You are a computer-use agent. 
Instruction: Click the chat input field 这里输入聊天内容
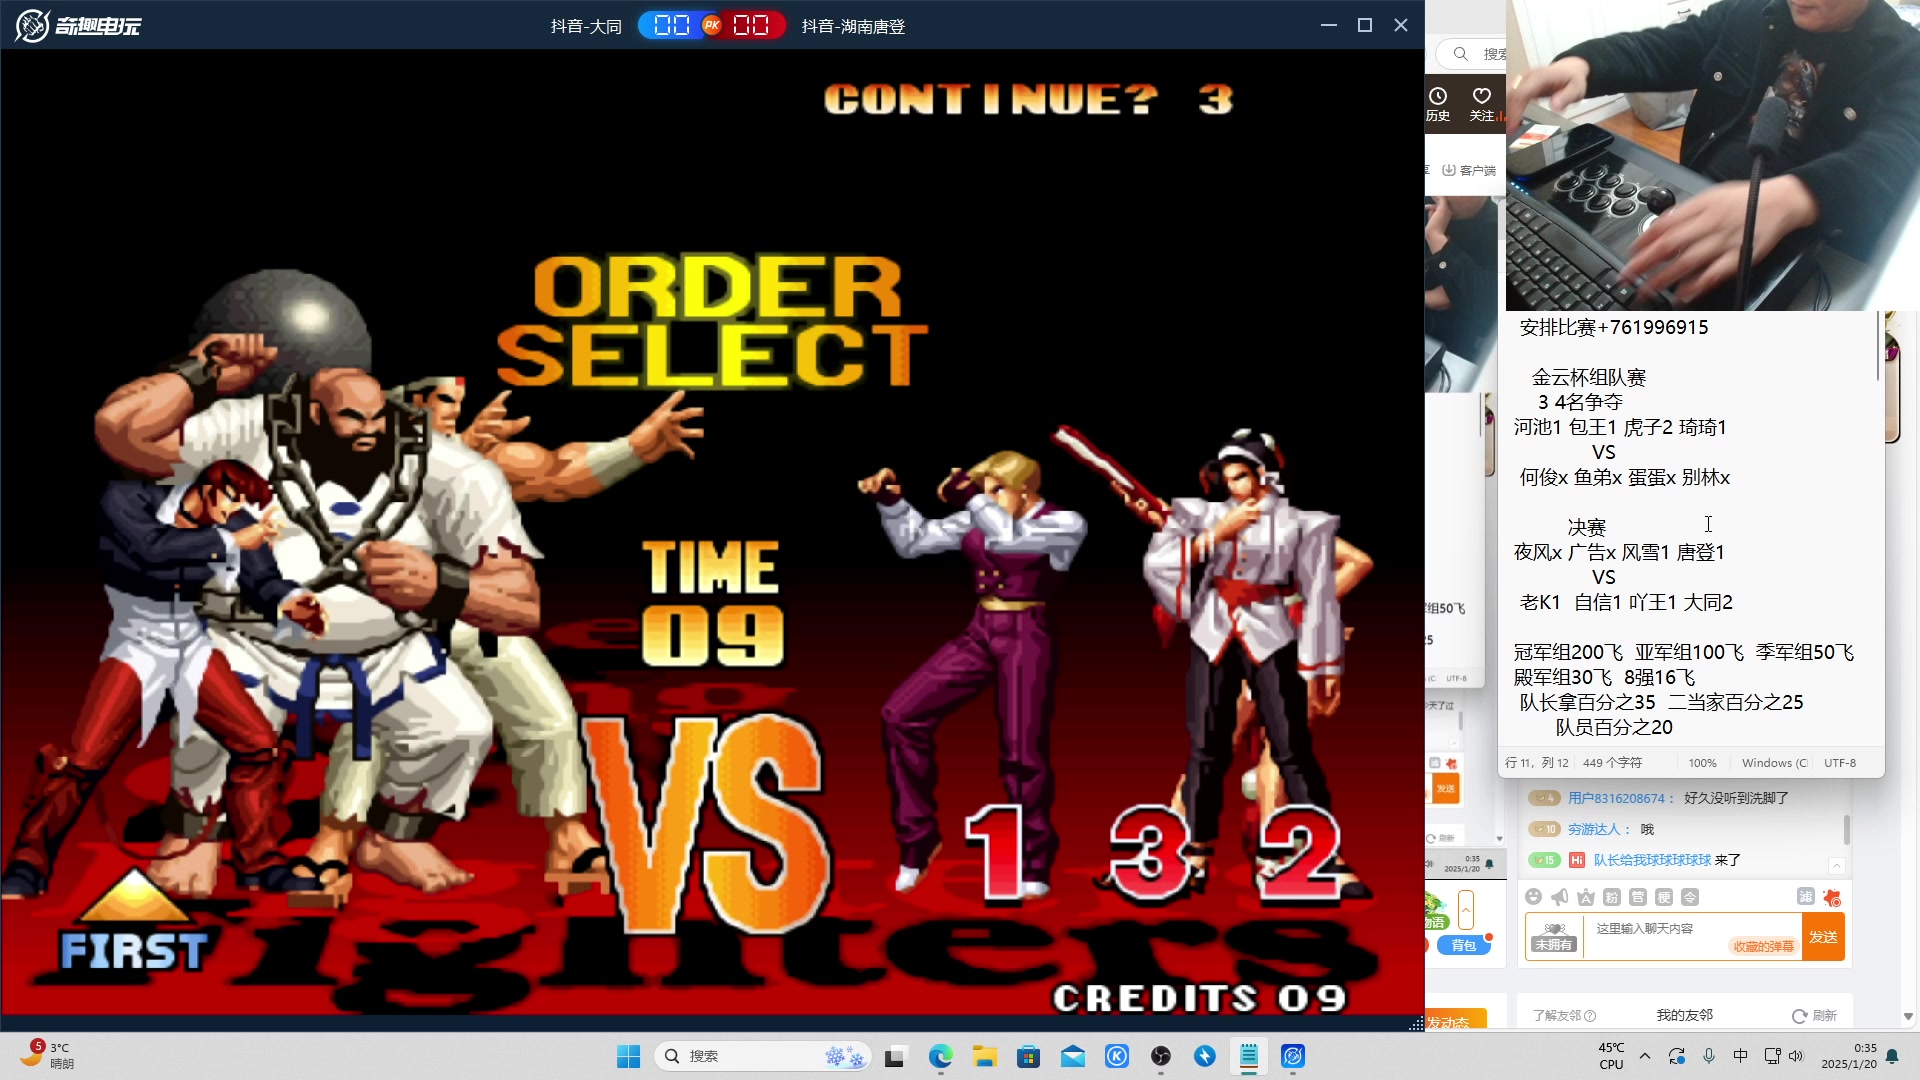[x=1693, y=937]
